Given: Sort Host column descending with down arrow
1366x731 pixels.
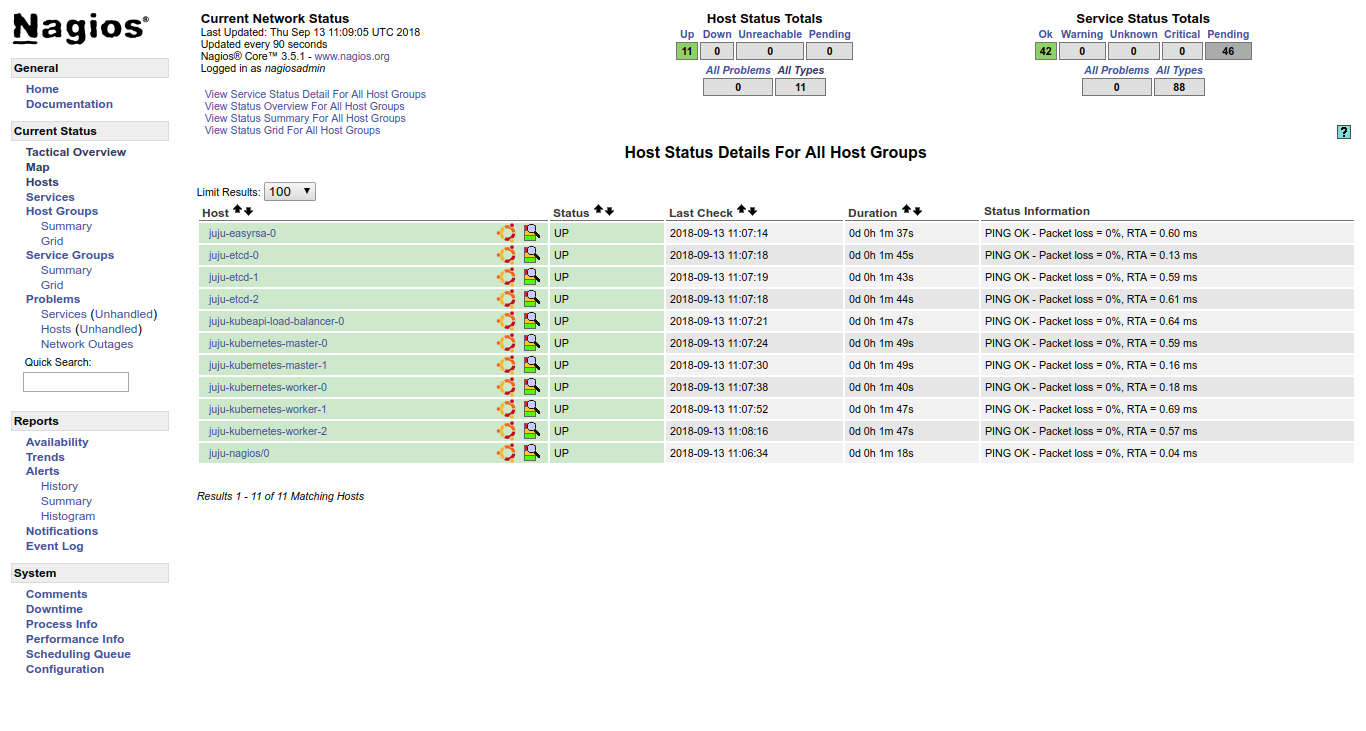Looking at the screenshot, I should point(248,211).
